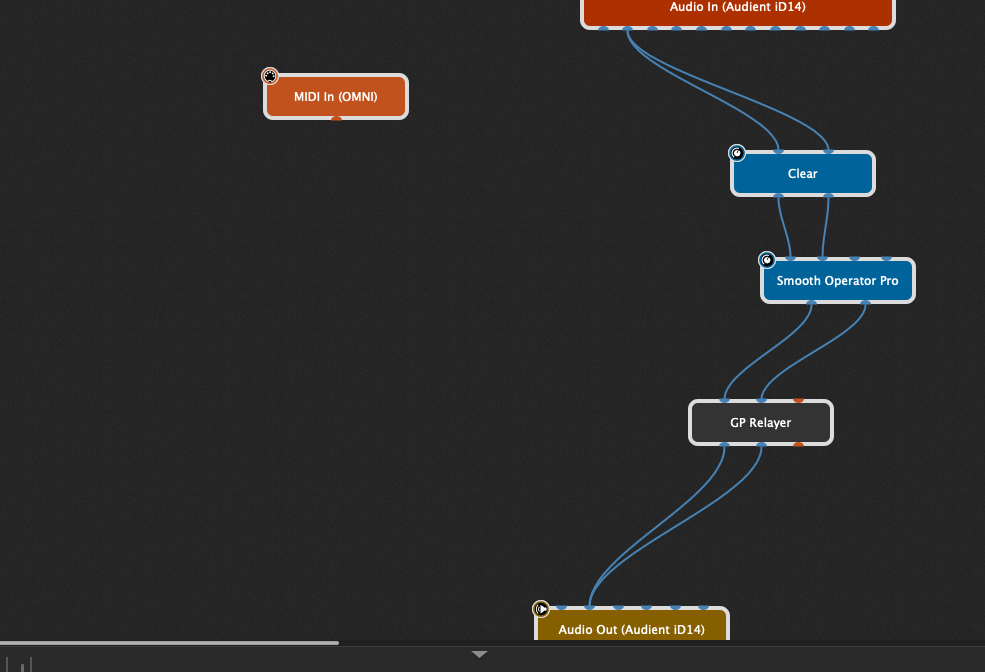Click the orange pin below GP Relayer
The height and width of the screenshot is (672, 985).
(x=798, y=444)
